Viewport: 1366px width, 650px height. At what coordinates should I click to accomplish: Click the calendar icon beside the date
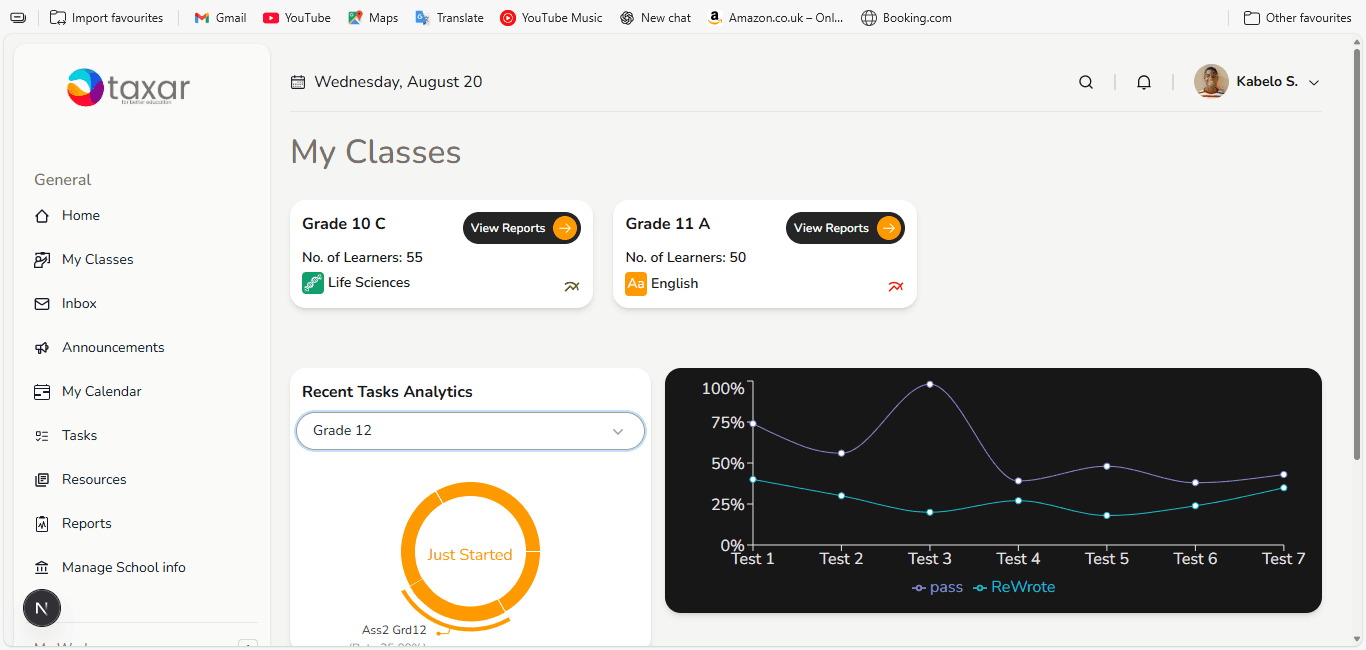click(298, 82)
